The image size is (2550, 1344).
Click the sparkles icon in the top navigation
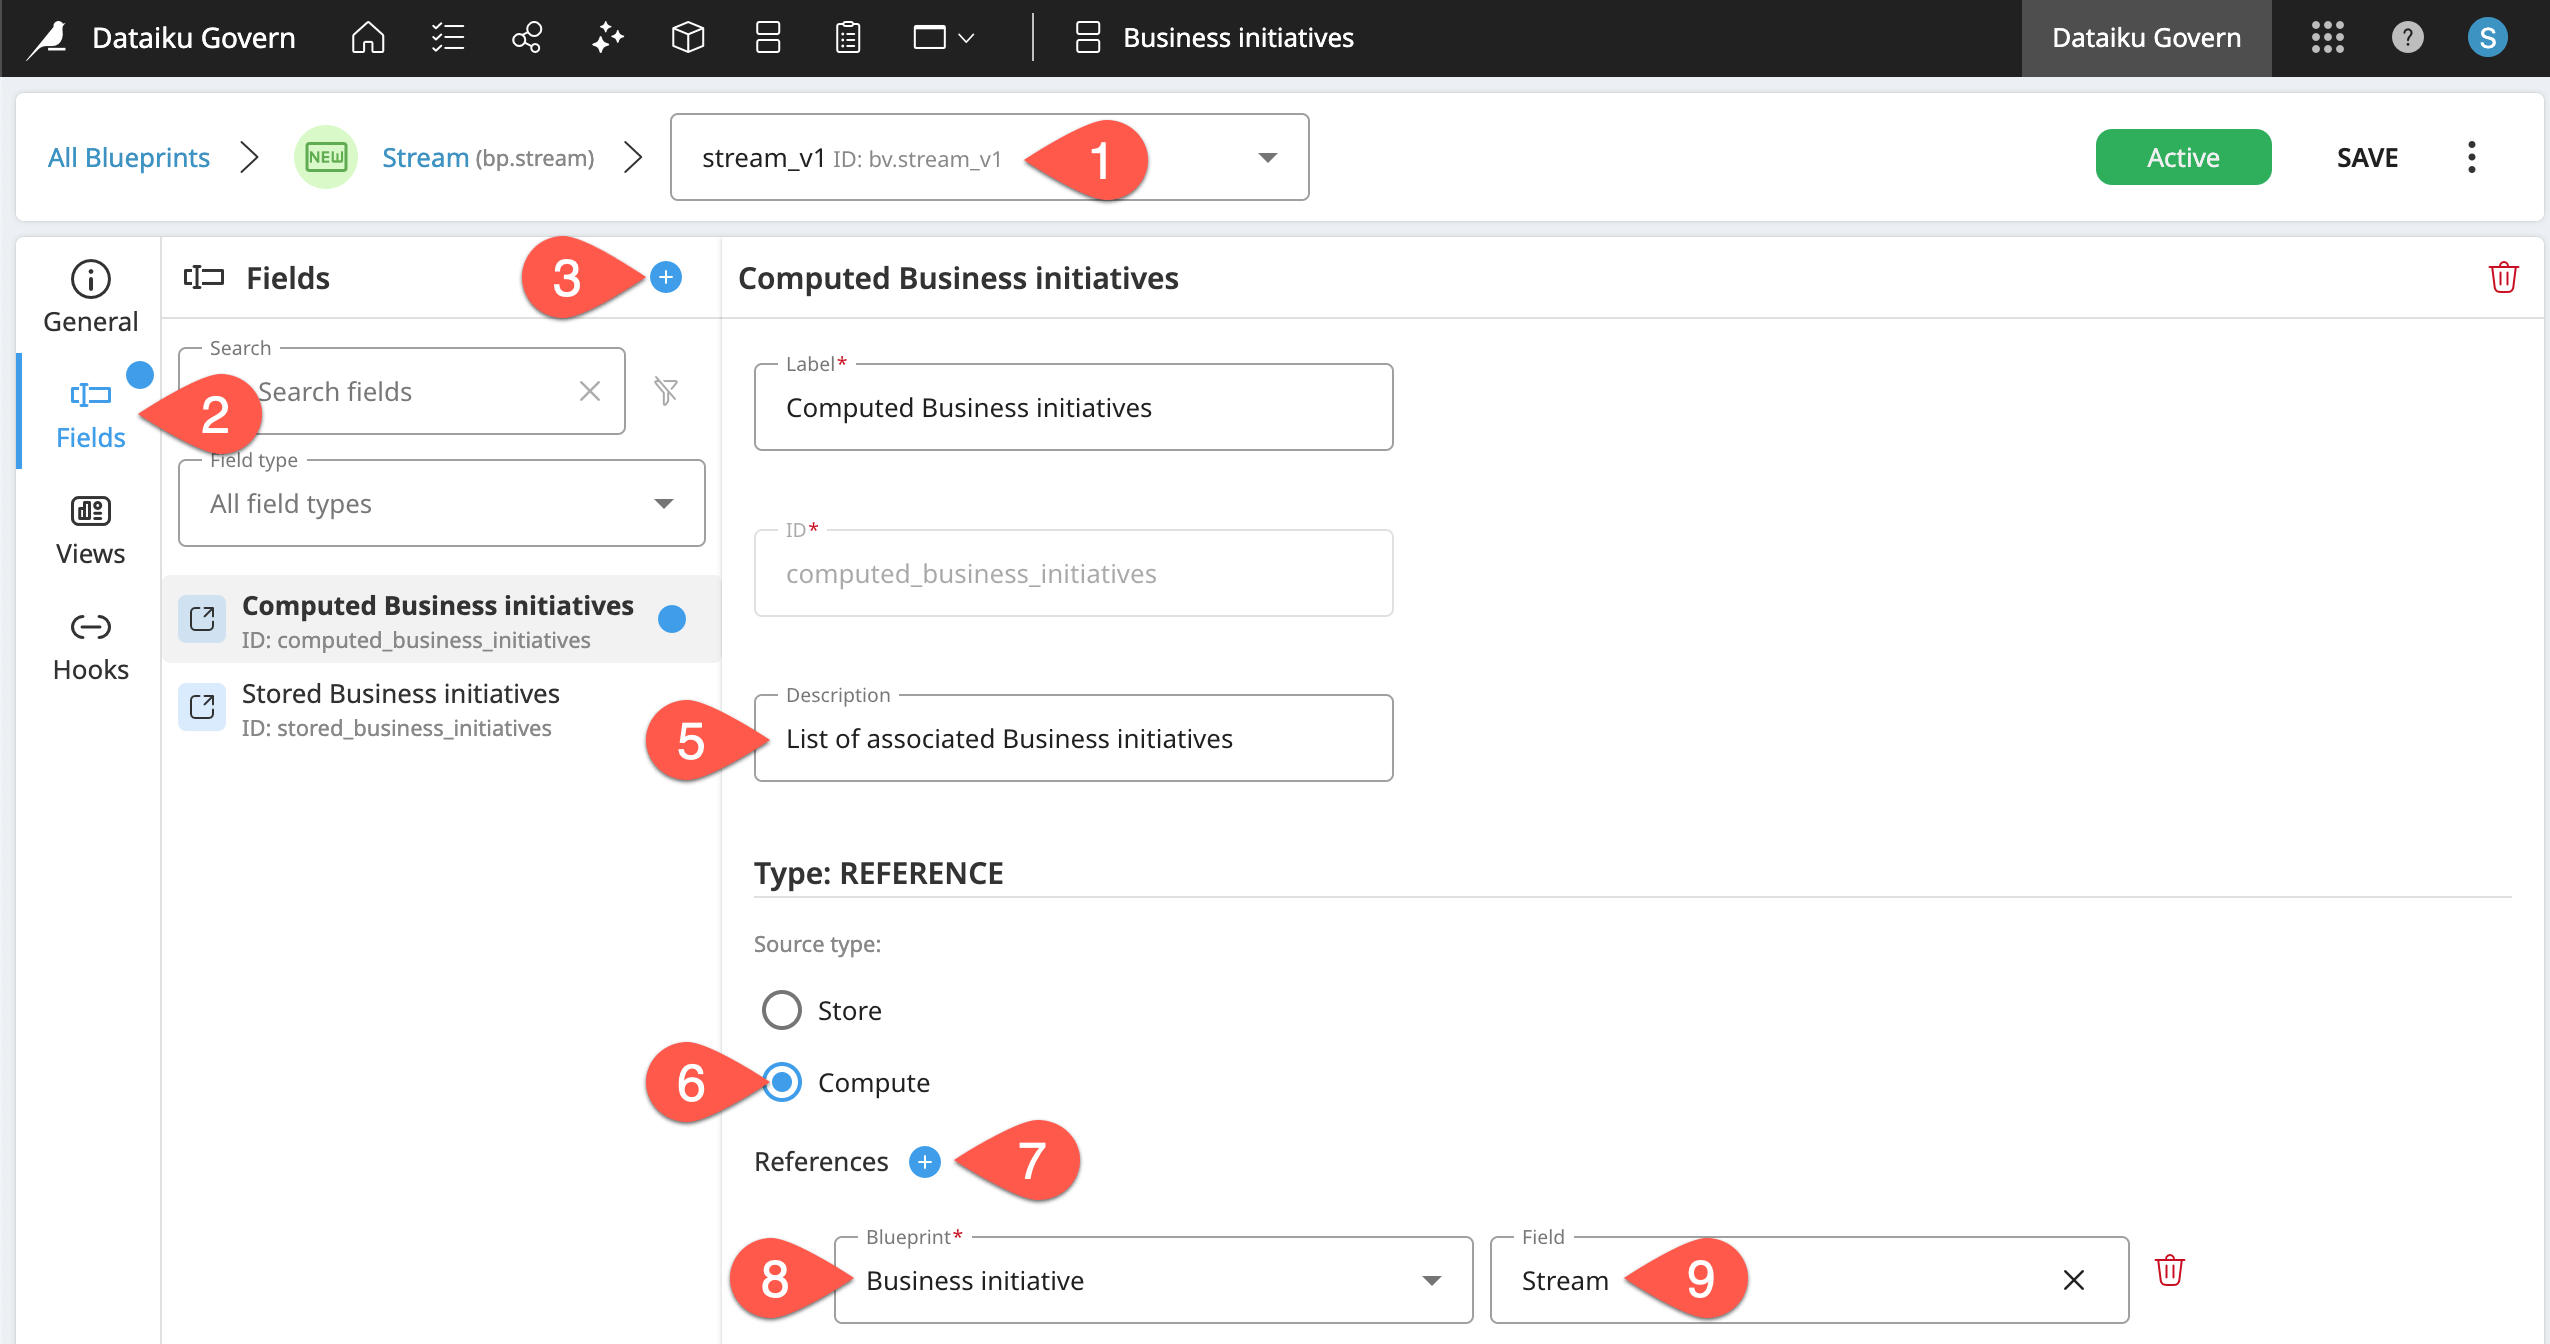[x=606, y=38]
